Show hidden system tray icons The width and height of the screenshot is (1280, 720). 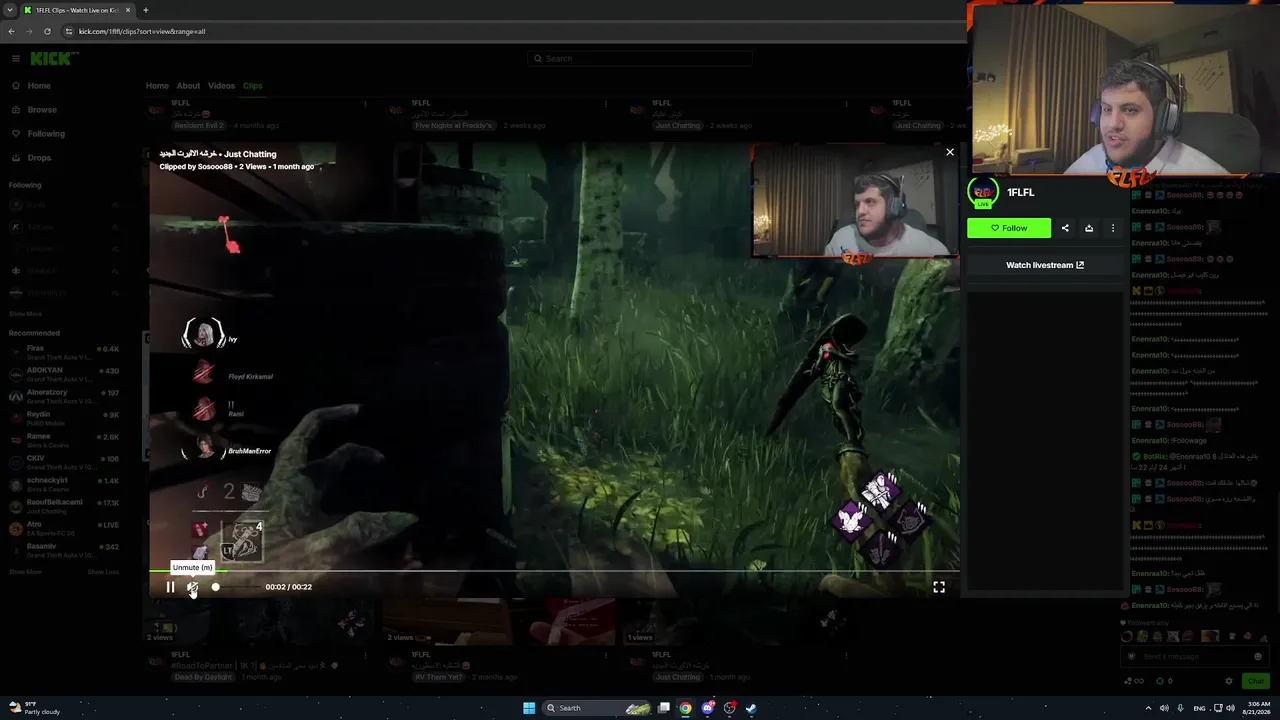coord(1148,708)
